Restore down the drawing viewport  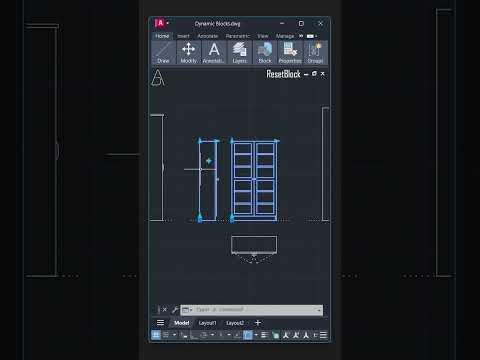(314, 74)
